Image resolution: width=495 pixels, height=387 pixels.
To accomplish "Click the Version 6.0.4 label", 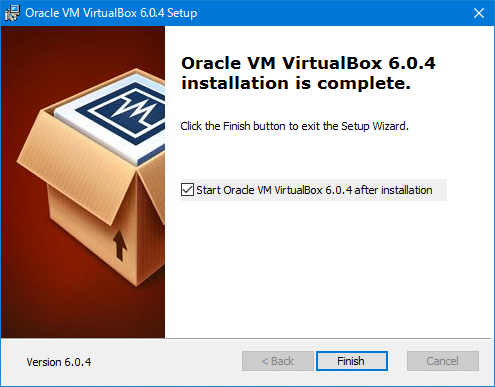I will pyautogui.click(x=59, y=362).
